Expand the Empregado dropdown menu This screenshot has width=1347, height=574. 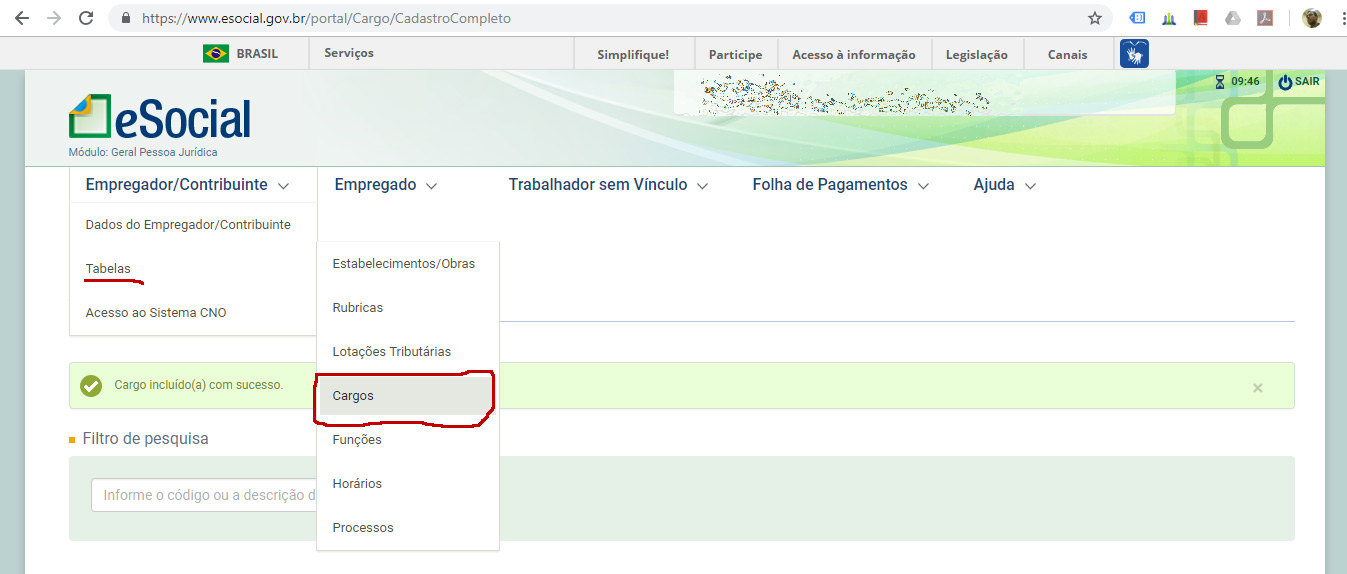(386, 185)
